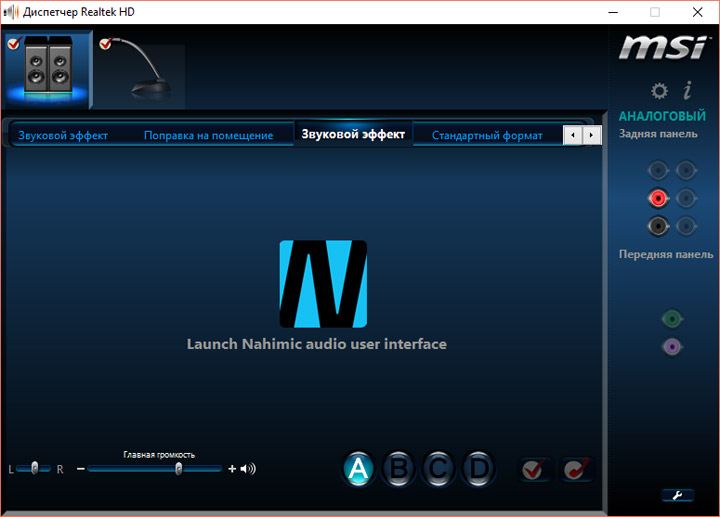Click first checkmark button beside preset D
This screenshot has width=720, height=517.
coord(534,469)
